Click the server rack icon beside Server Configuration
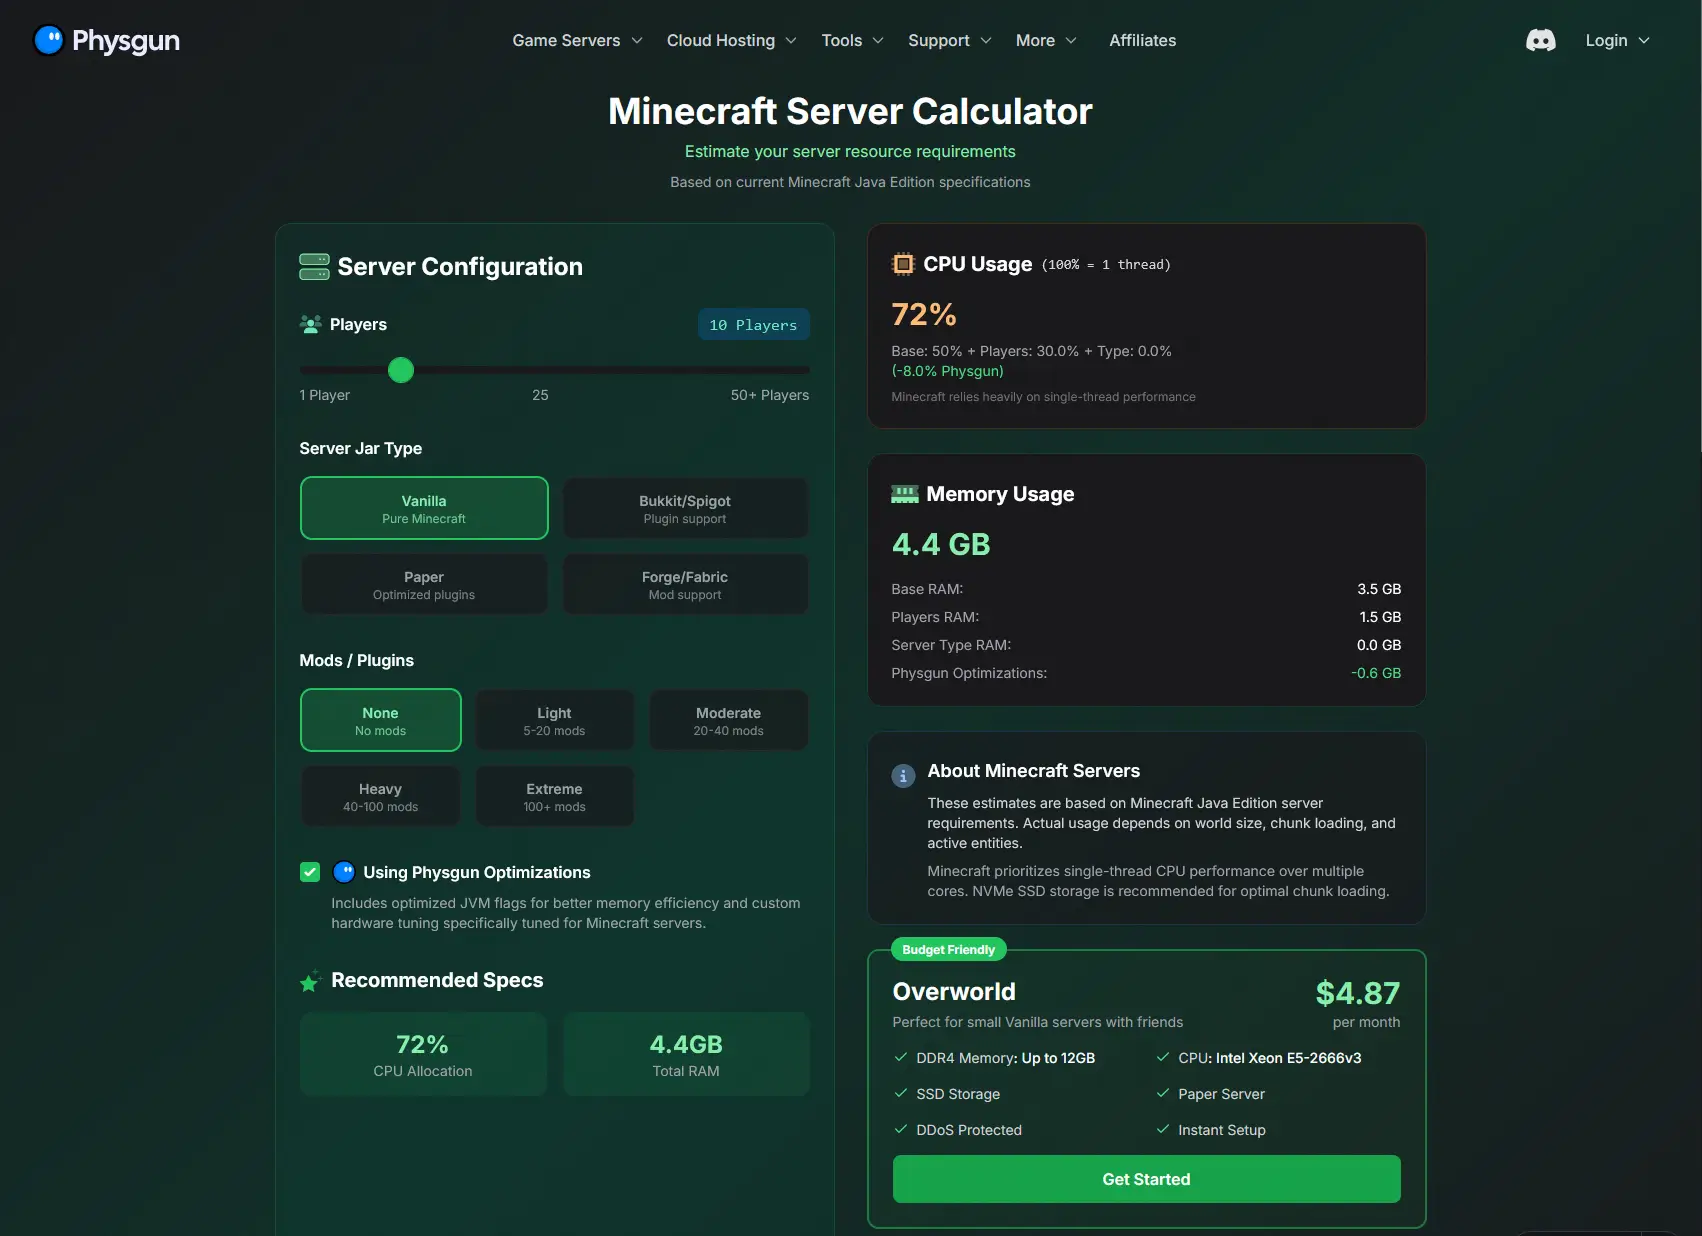Viewport: 1702px width, 1236px height. [x=313, y=266]
